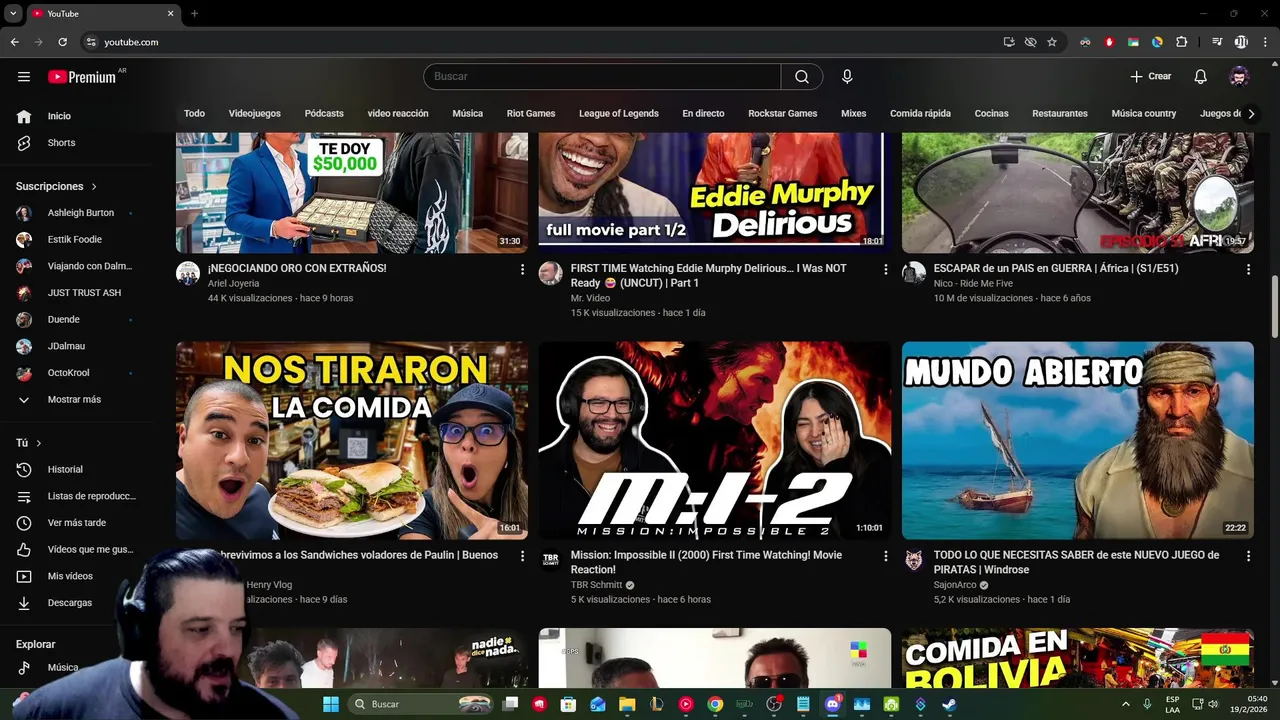Open SajonArco channel name link
Image resolution: width=1280 pixels, height=720 pixels.
point(955,585)
